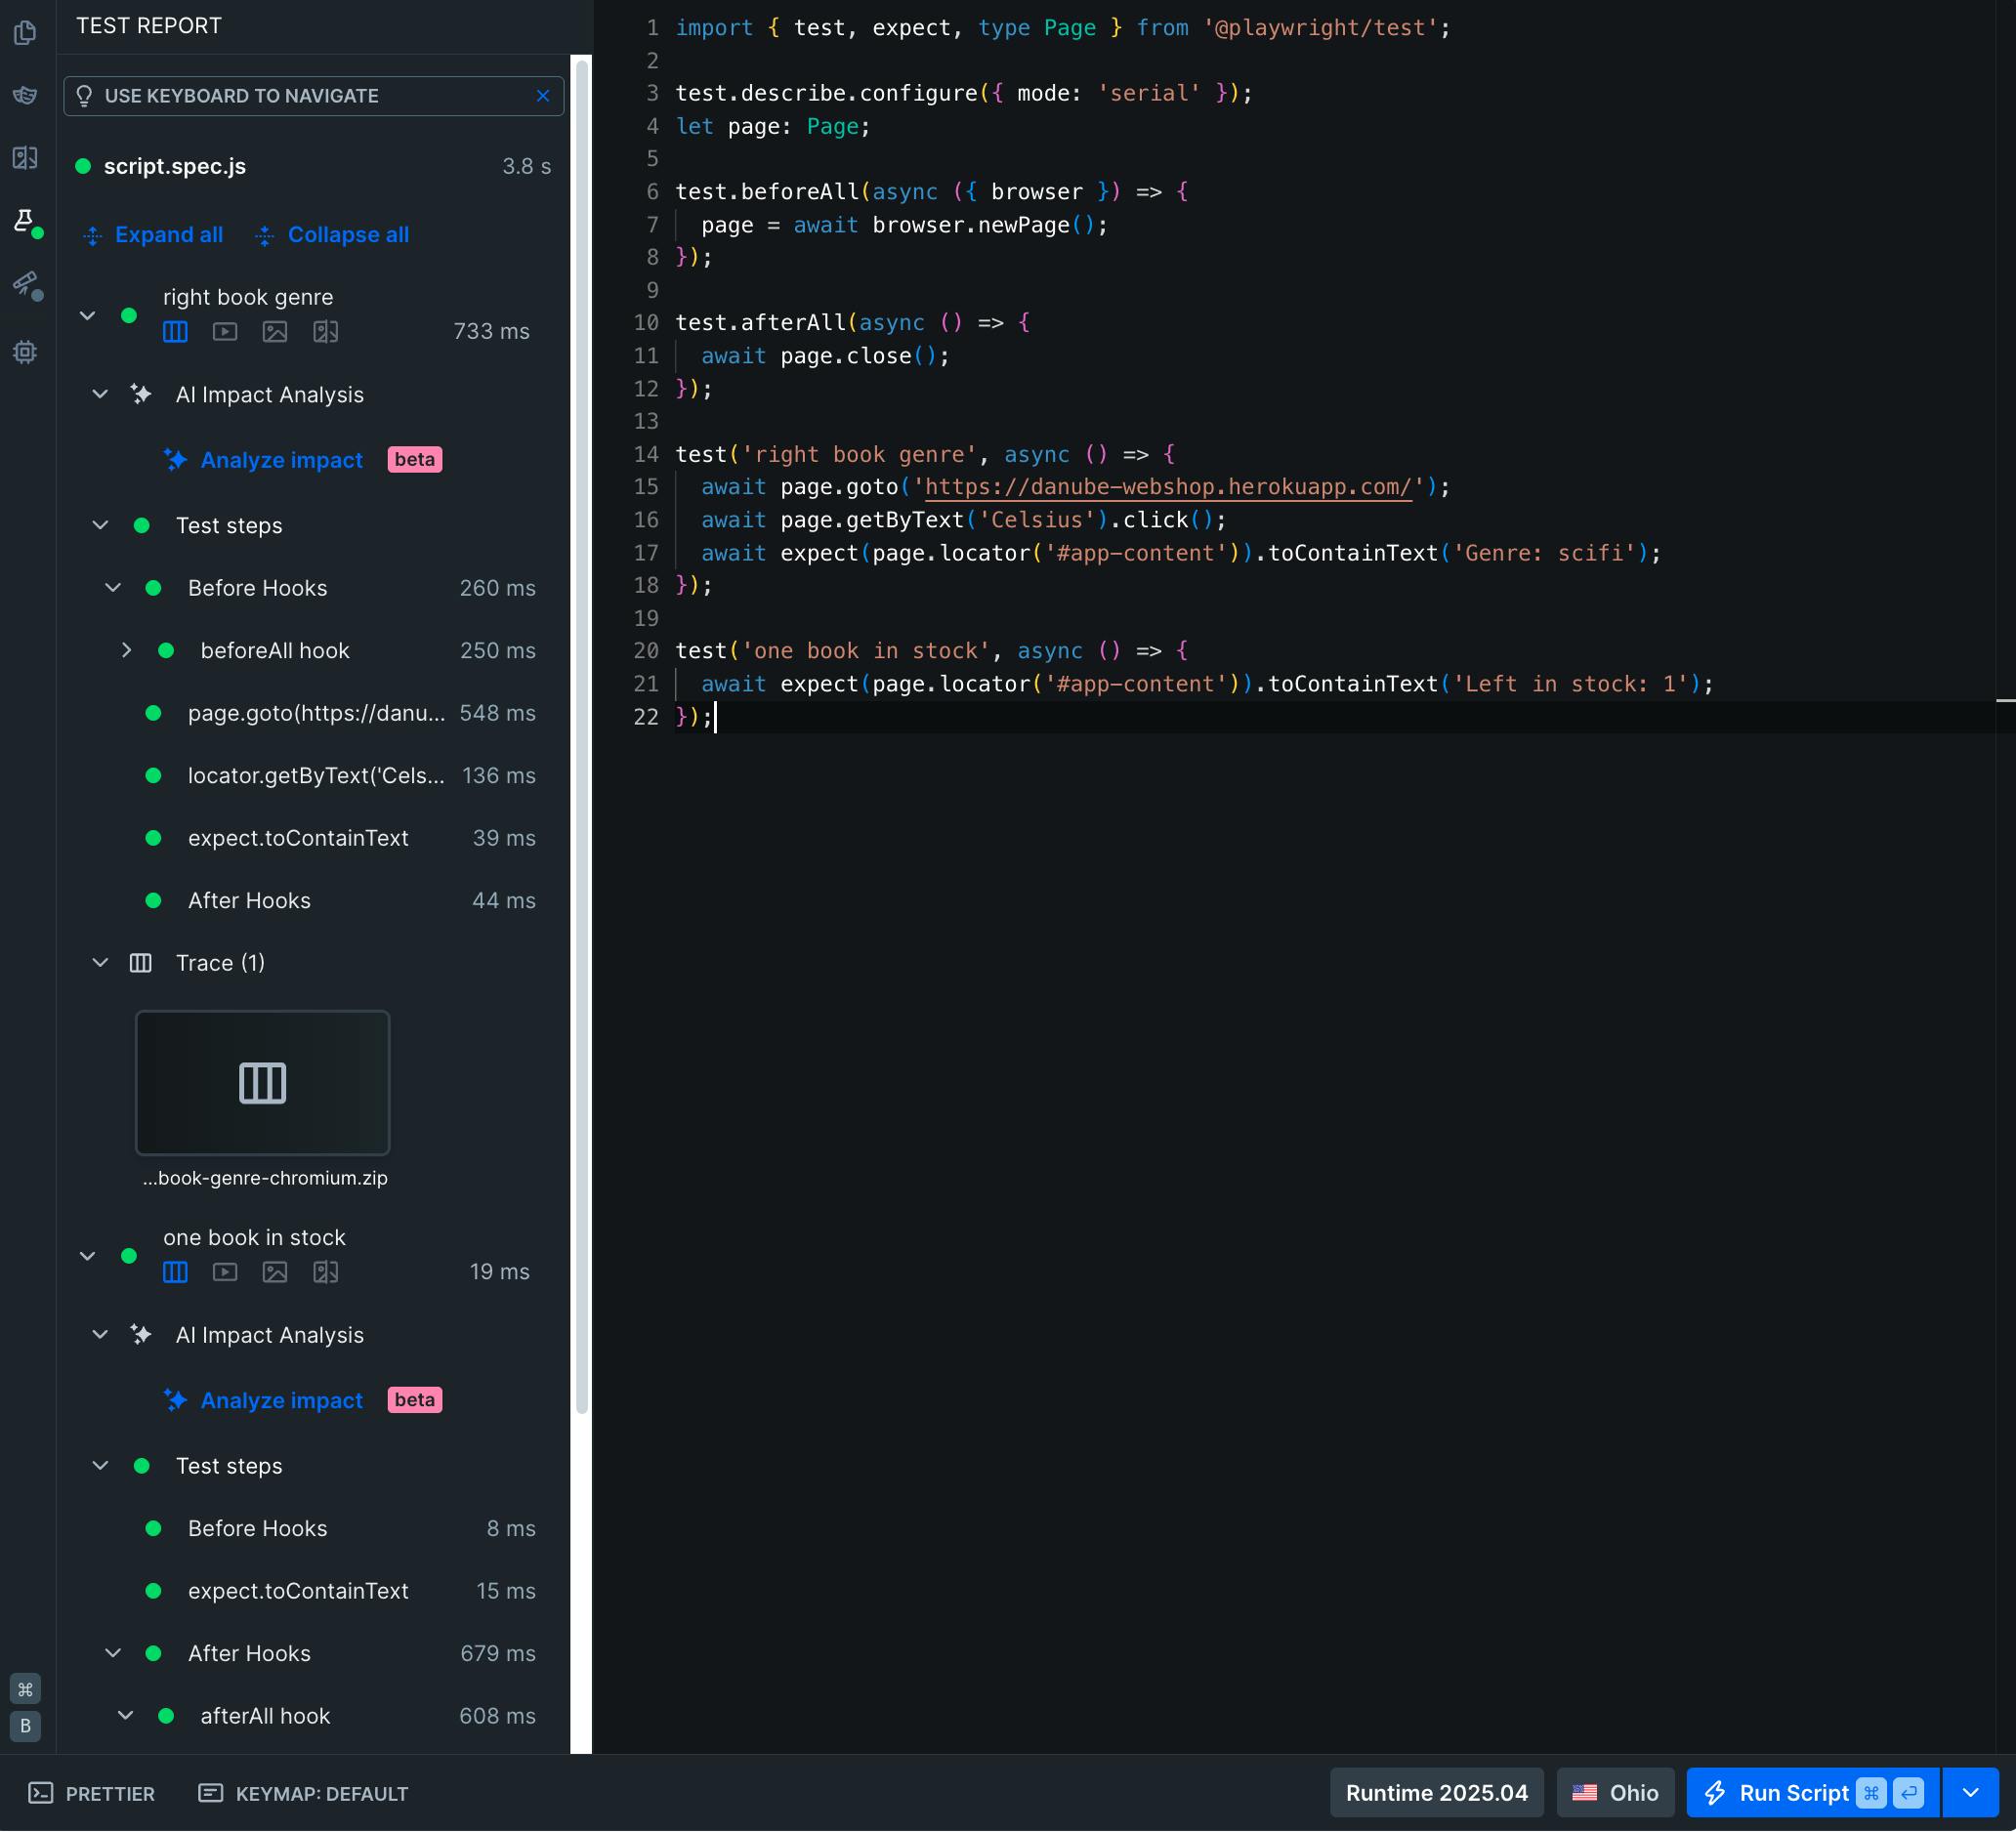
Task: Collapse the right book genre test
Action: coord(88,315)
